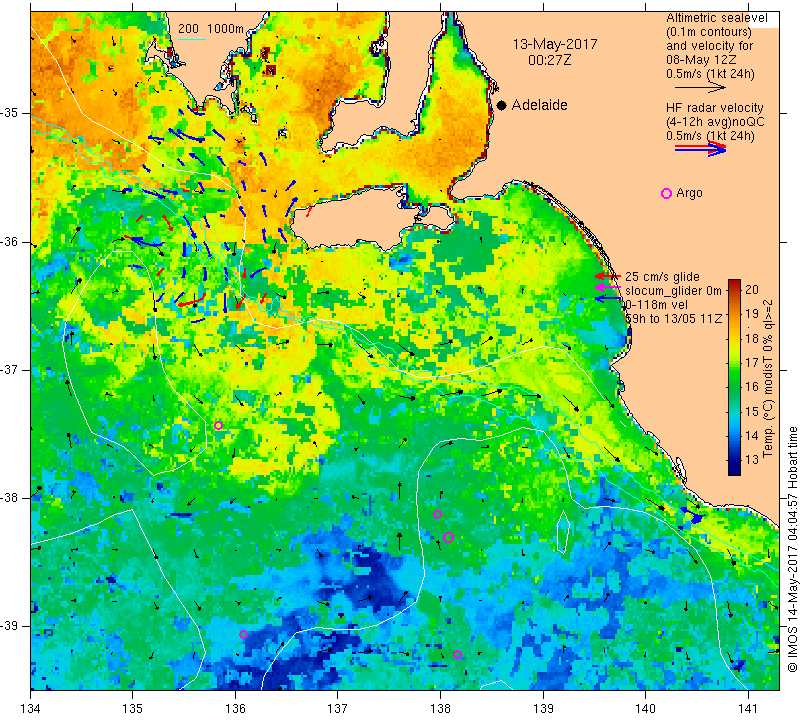The height and width of the screenshot is (720, 800).
Task: Click the small closed white contour near 139.2°E
Action: click(x=563, y=532)
